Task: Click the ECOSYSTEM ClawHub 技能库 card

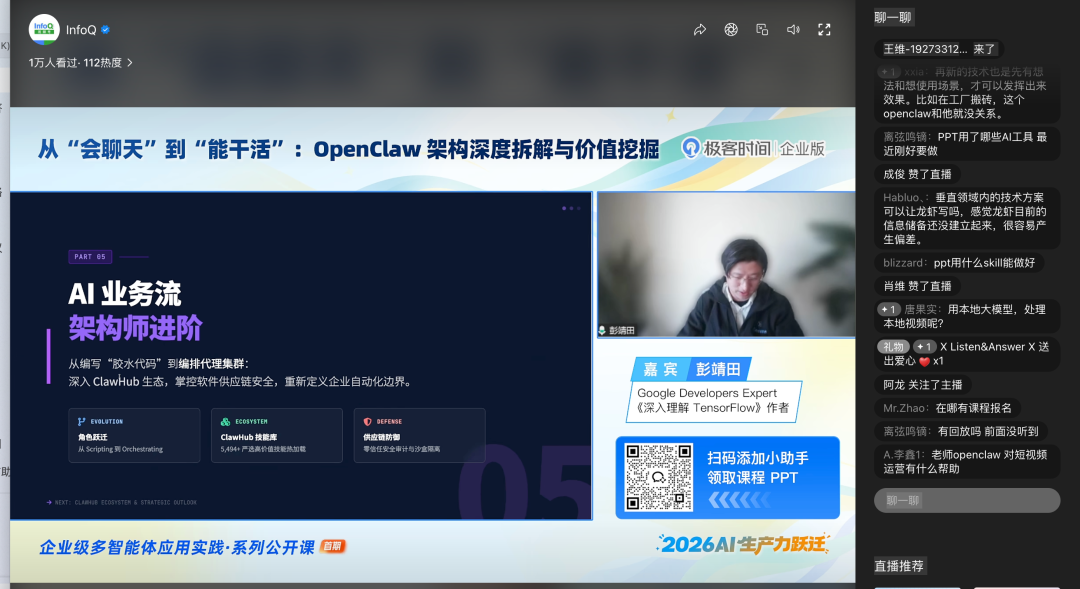Action: (277, 435)
